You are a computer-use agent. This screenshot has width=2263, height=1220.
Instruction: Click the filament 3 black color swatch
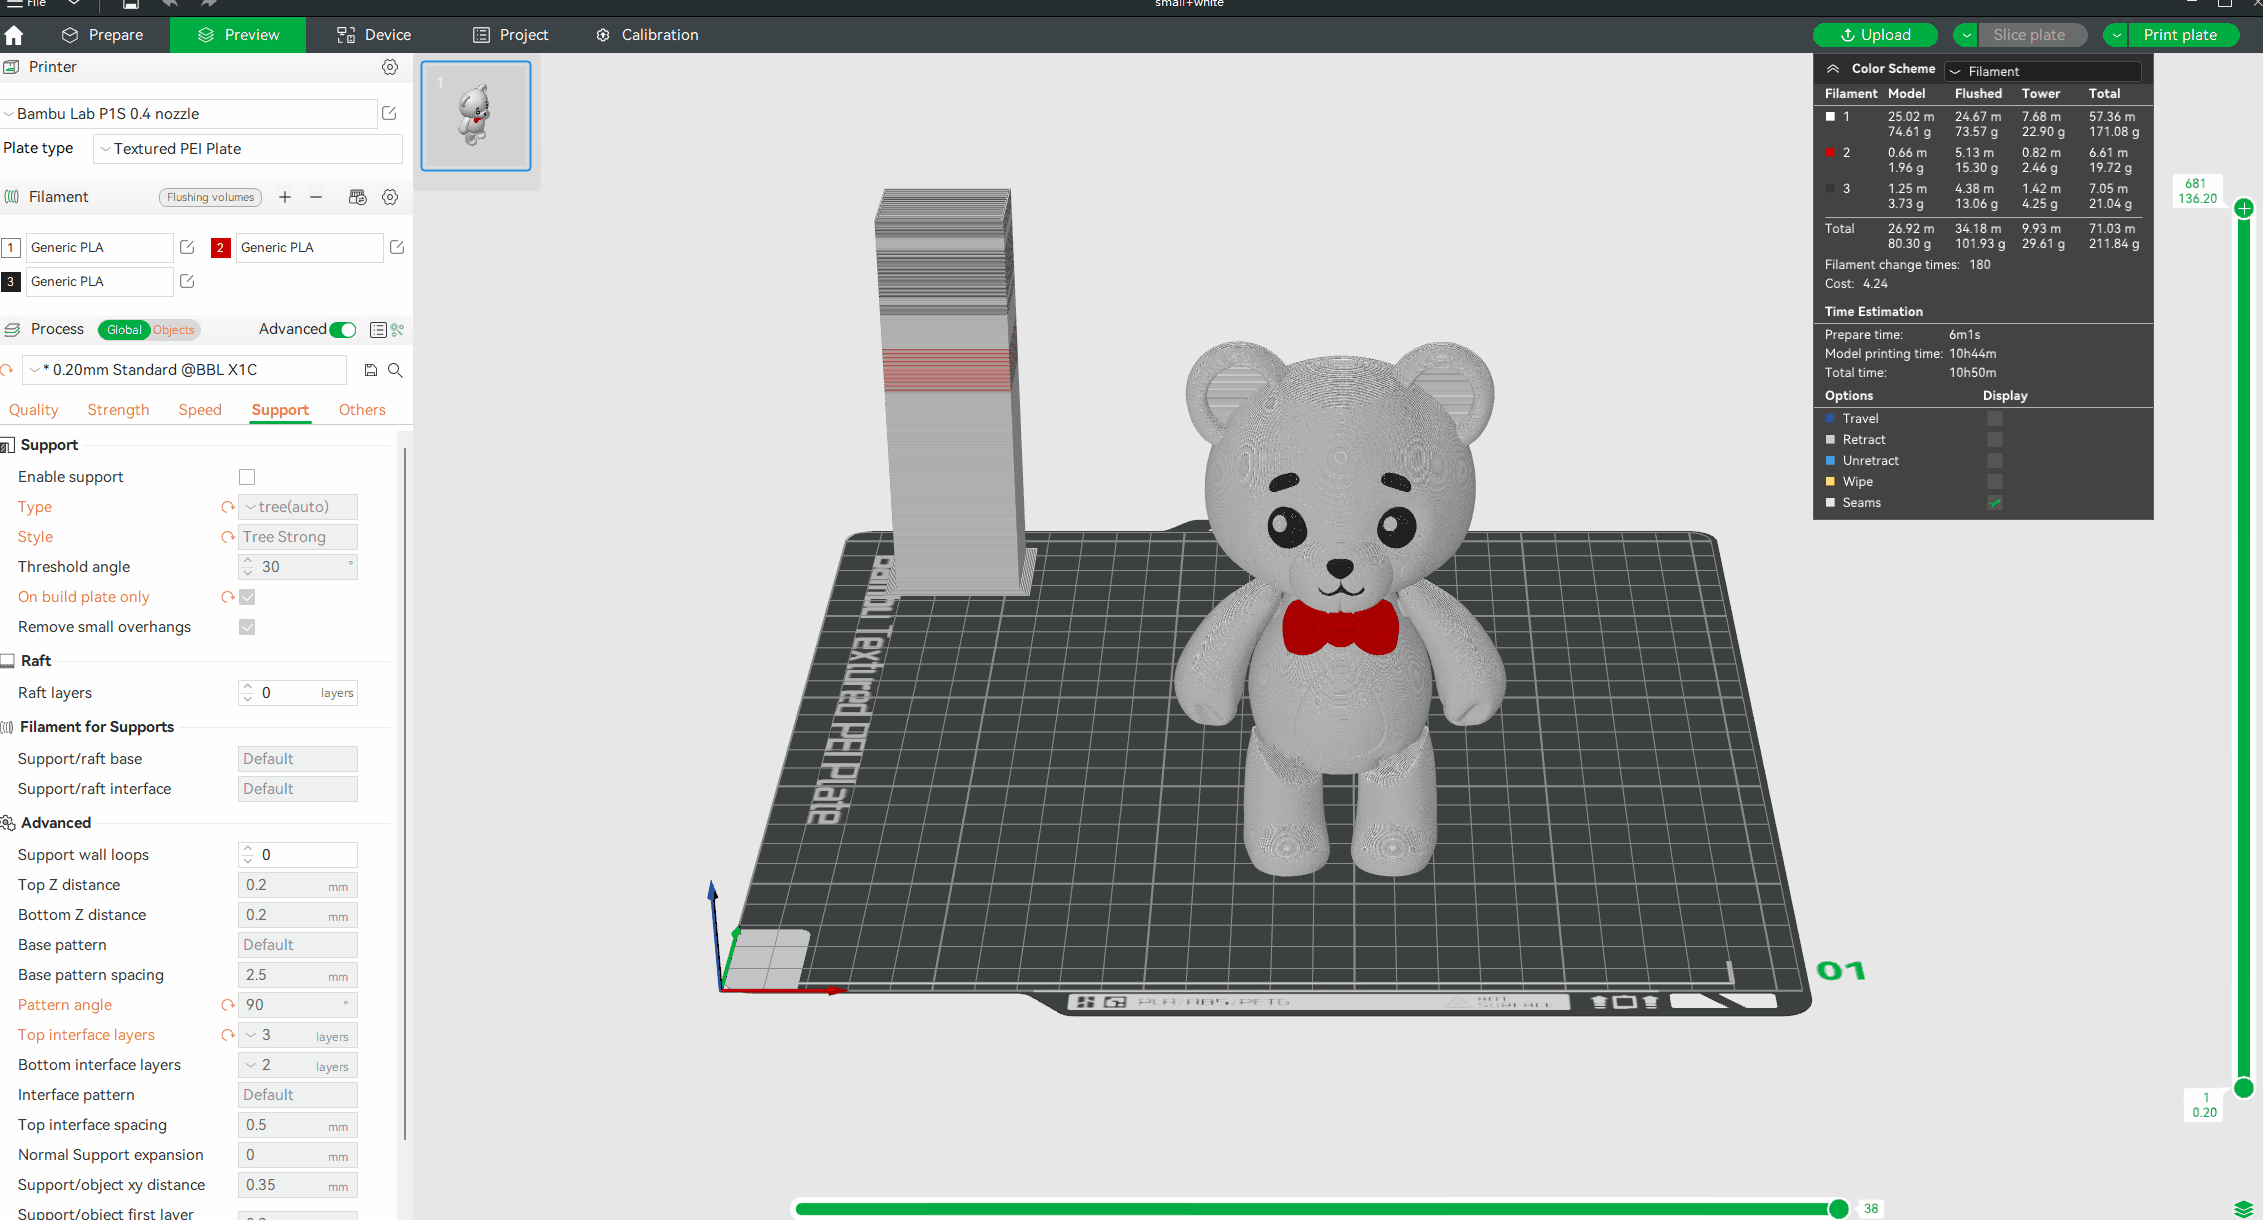(11, 282)
